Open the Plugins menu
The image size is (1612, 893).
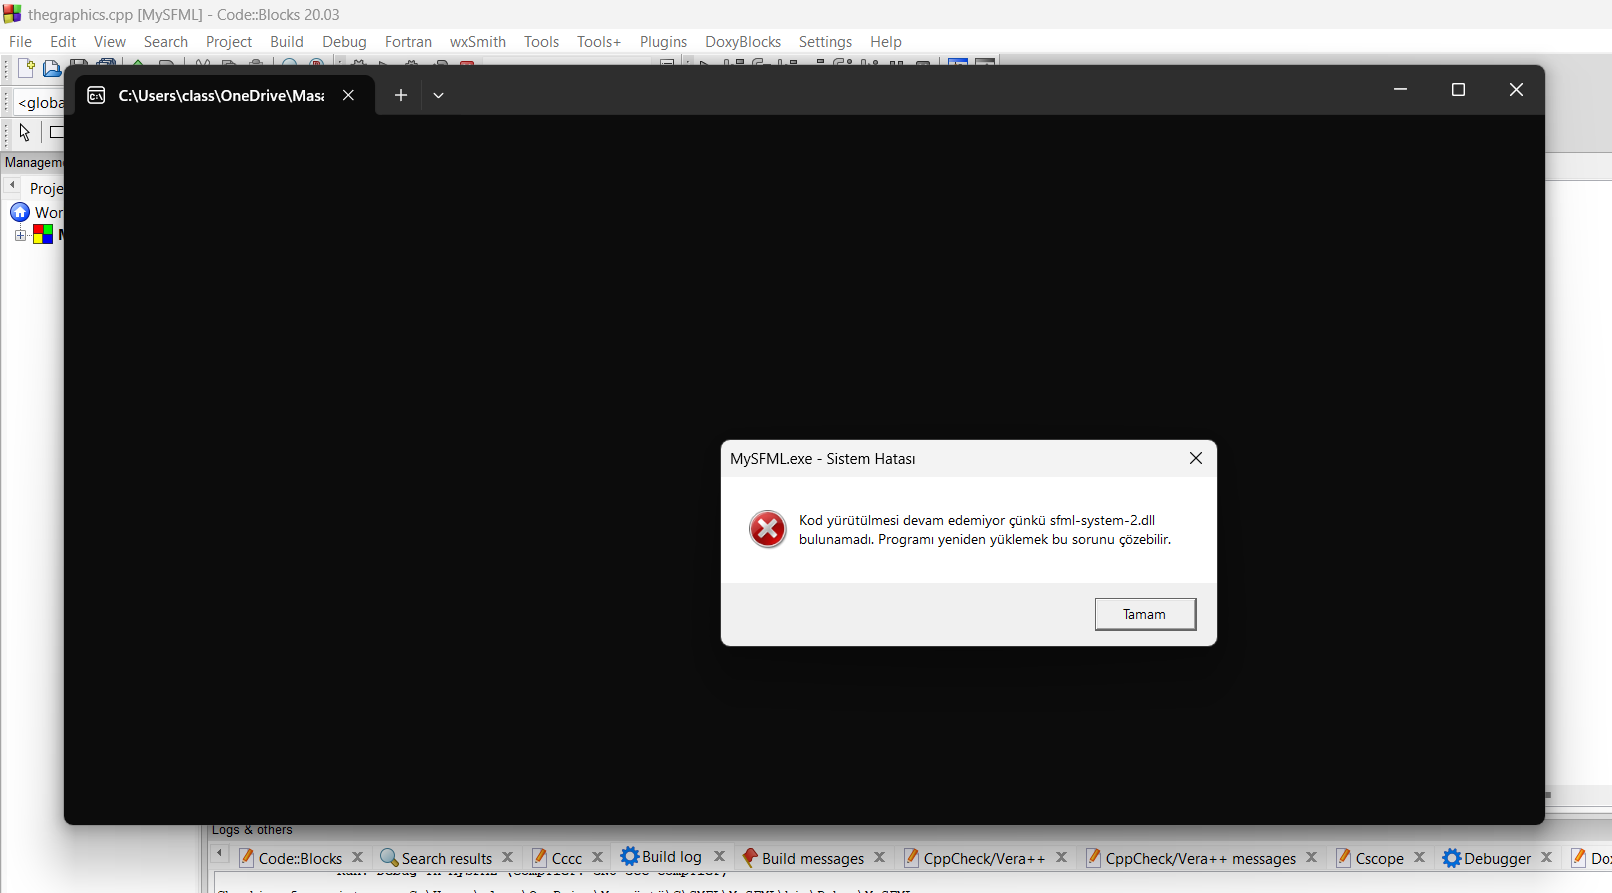point(663,41)
